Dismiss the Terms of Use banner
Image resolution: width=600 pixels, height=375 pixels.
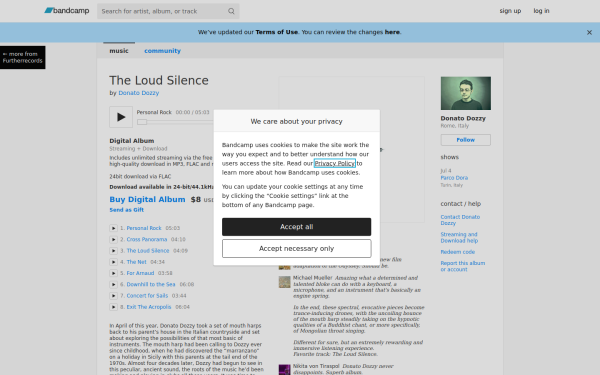[589, 33]
